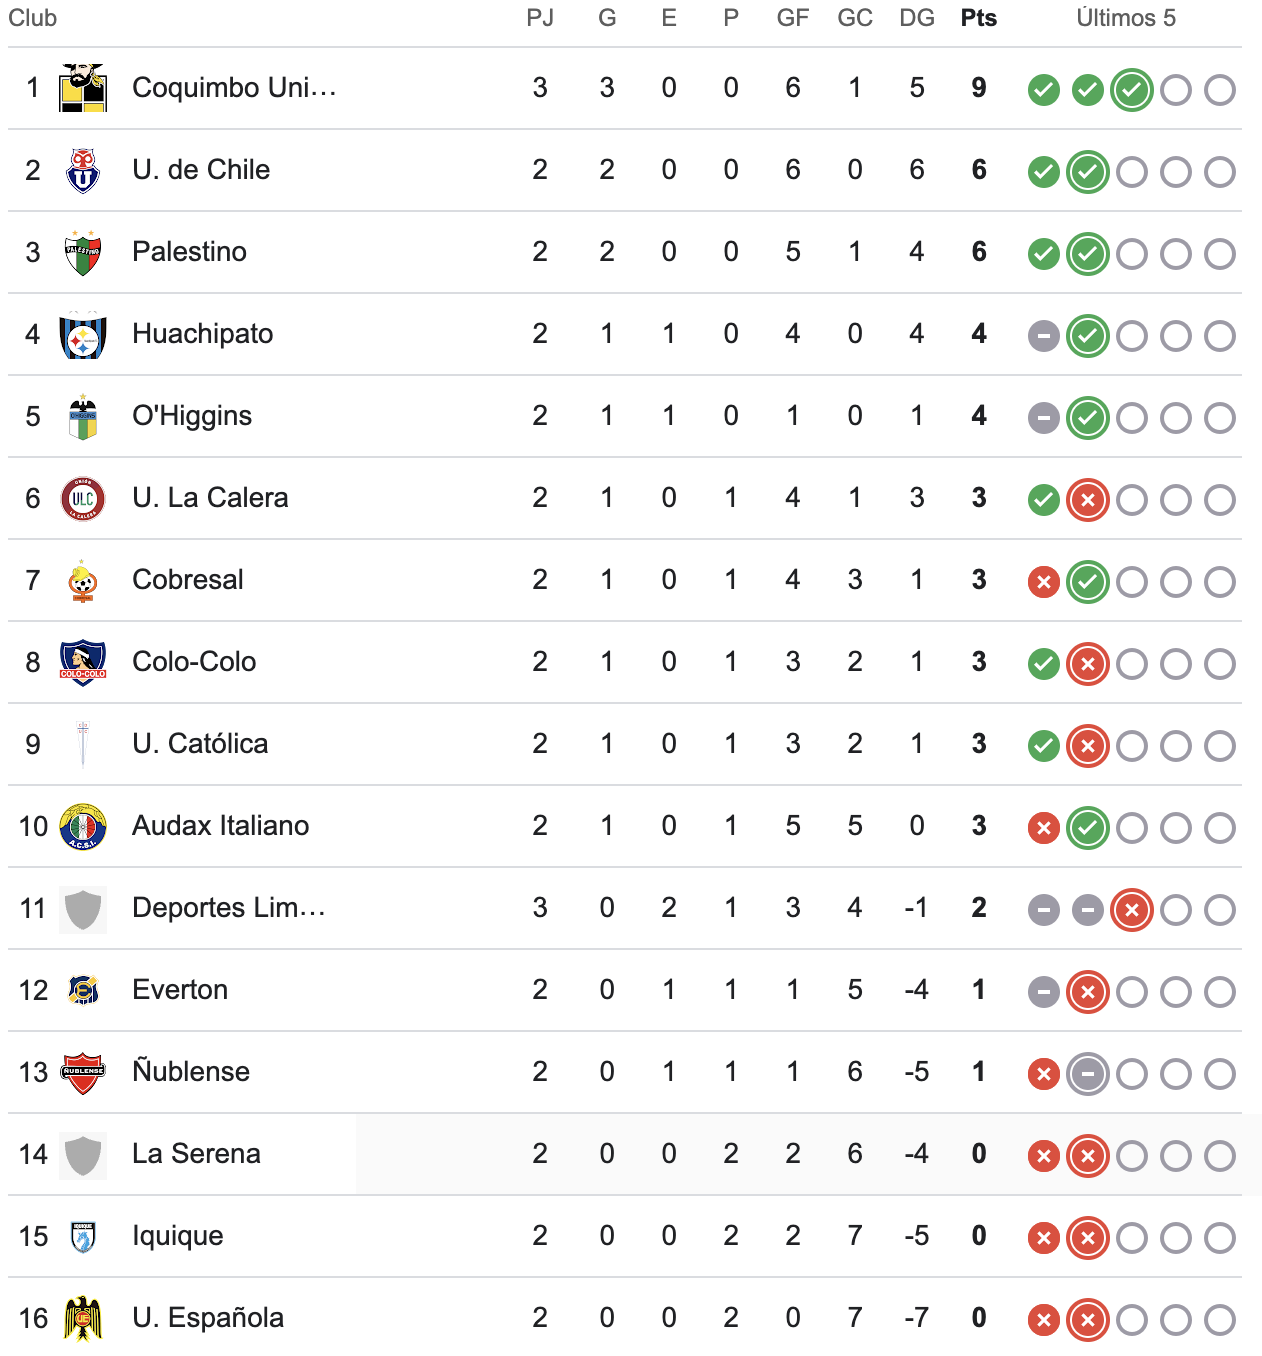Click Huachipato's first draw indicator
The image size is (1262, 1356).
(1044, 336)
